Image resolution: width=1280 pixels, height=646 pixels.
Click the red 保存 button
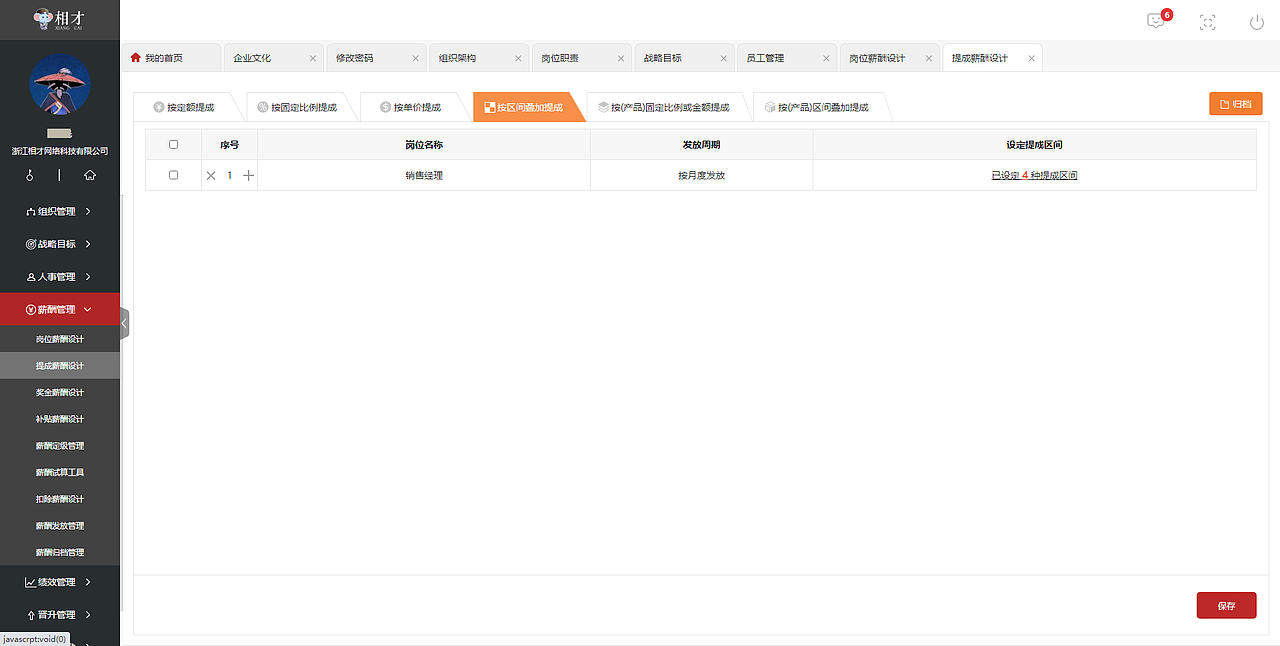pos(1227,606)
